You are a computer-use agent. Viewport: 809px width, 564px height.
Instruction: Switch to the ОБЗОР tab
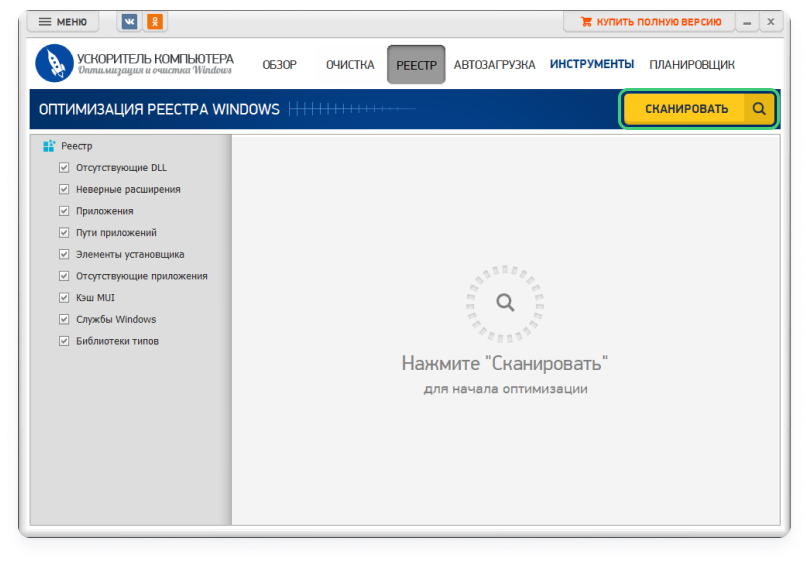280,65
